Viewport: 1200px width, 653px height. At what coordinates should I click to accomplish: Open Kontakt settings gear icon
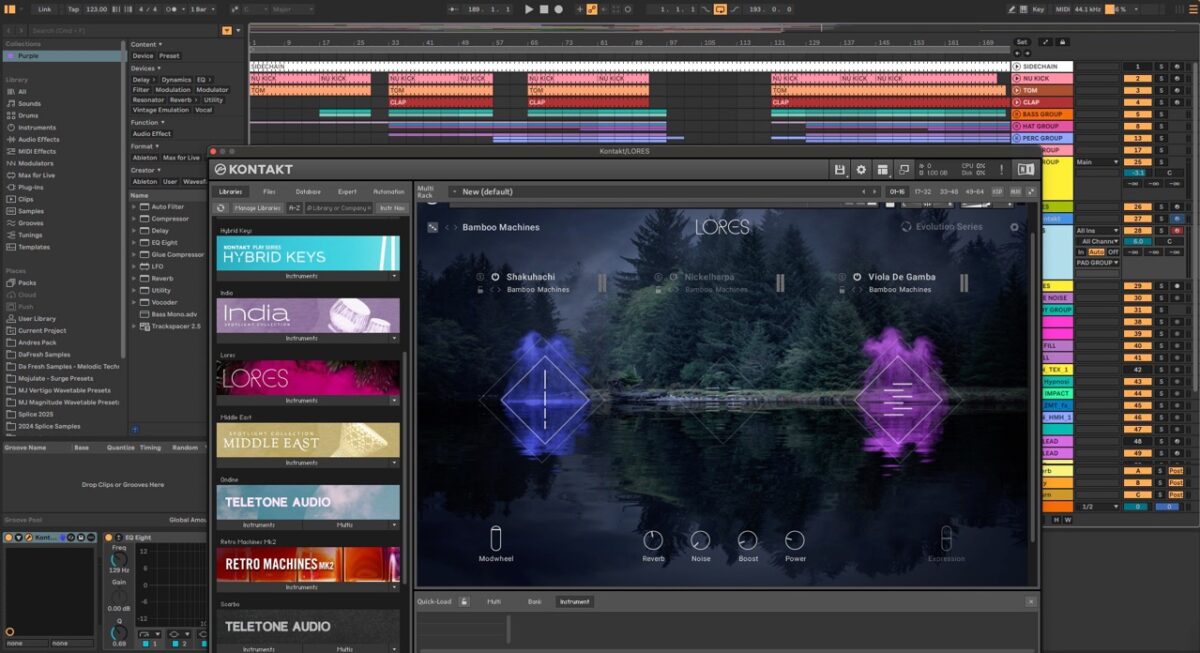861,170
